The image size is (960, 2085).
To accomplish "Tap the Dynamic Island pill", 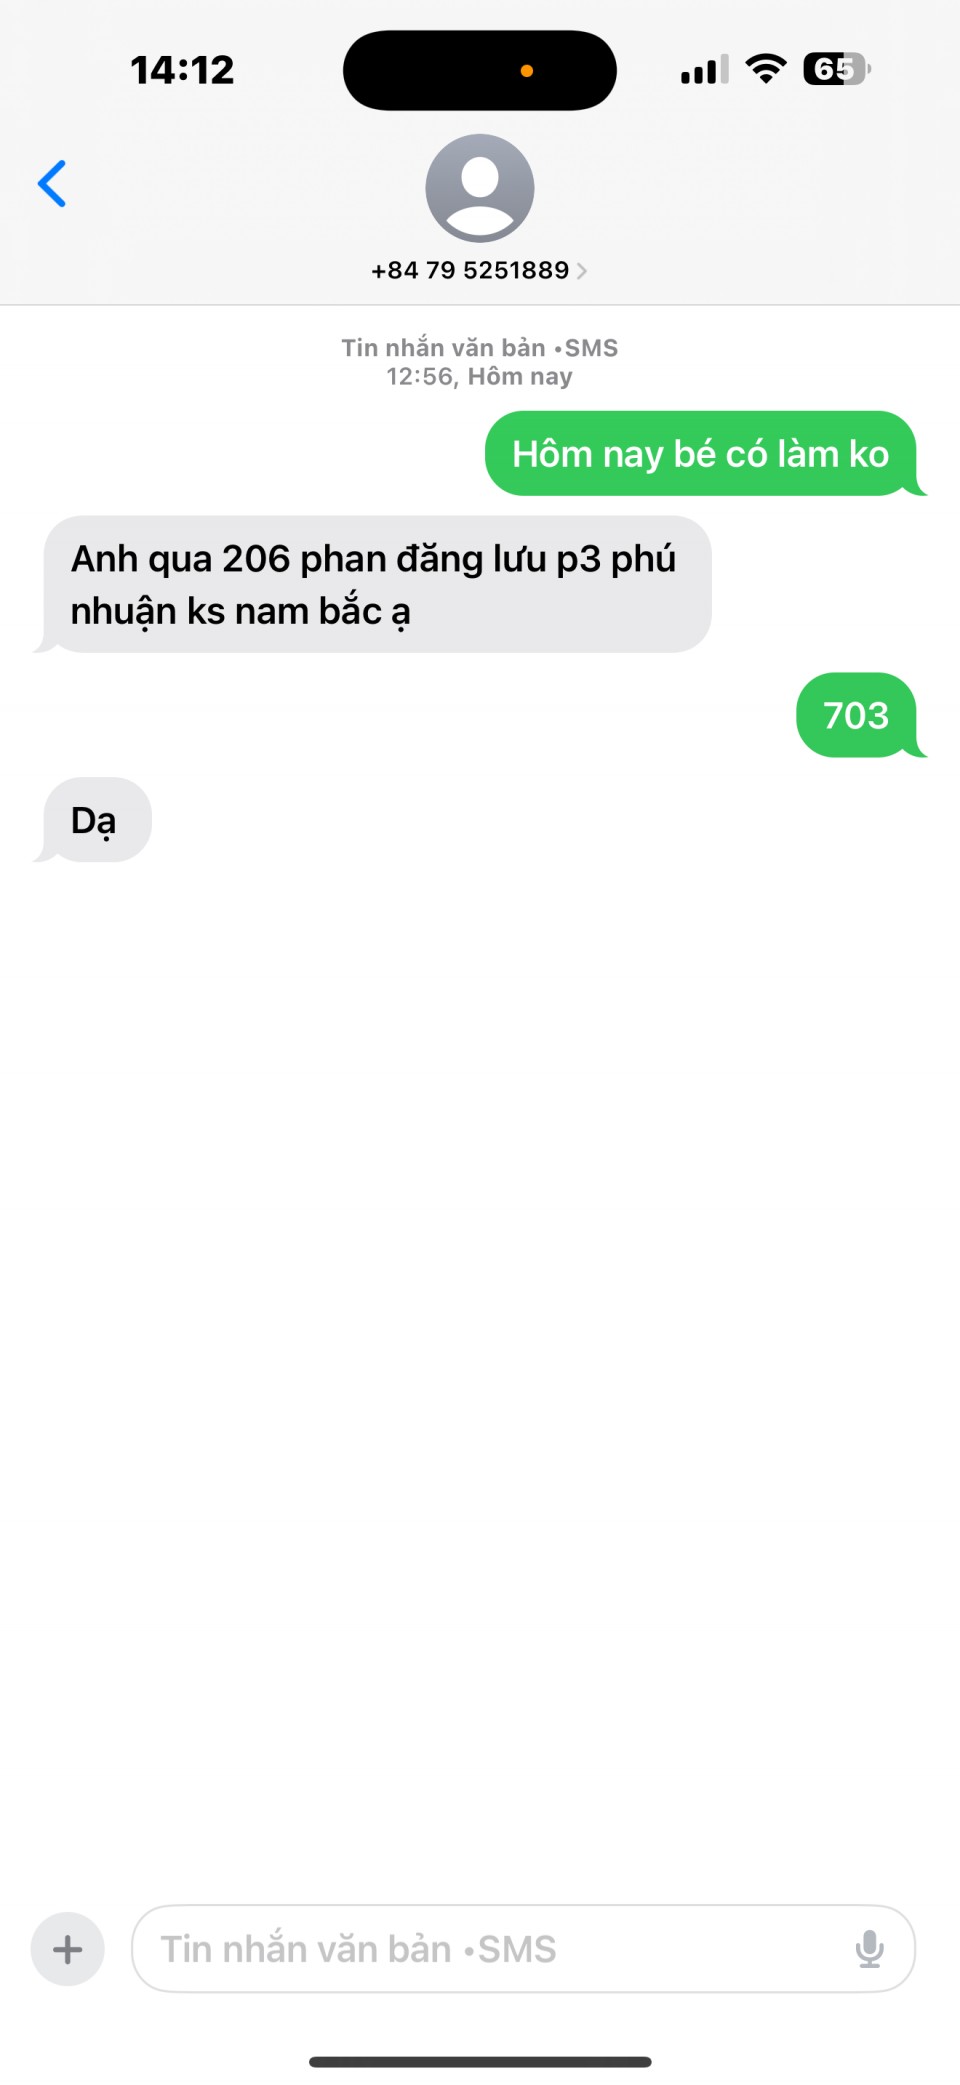I will click(x=480, y=70).
